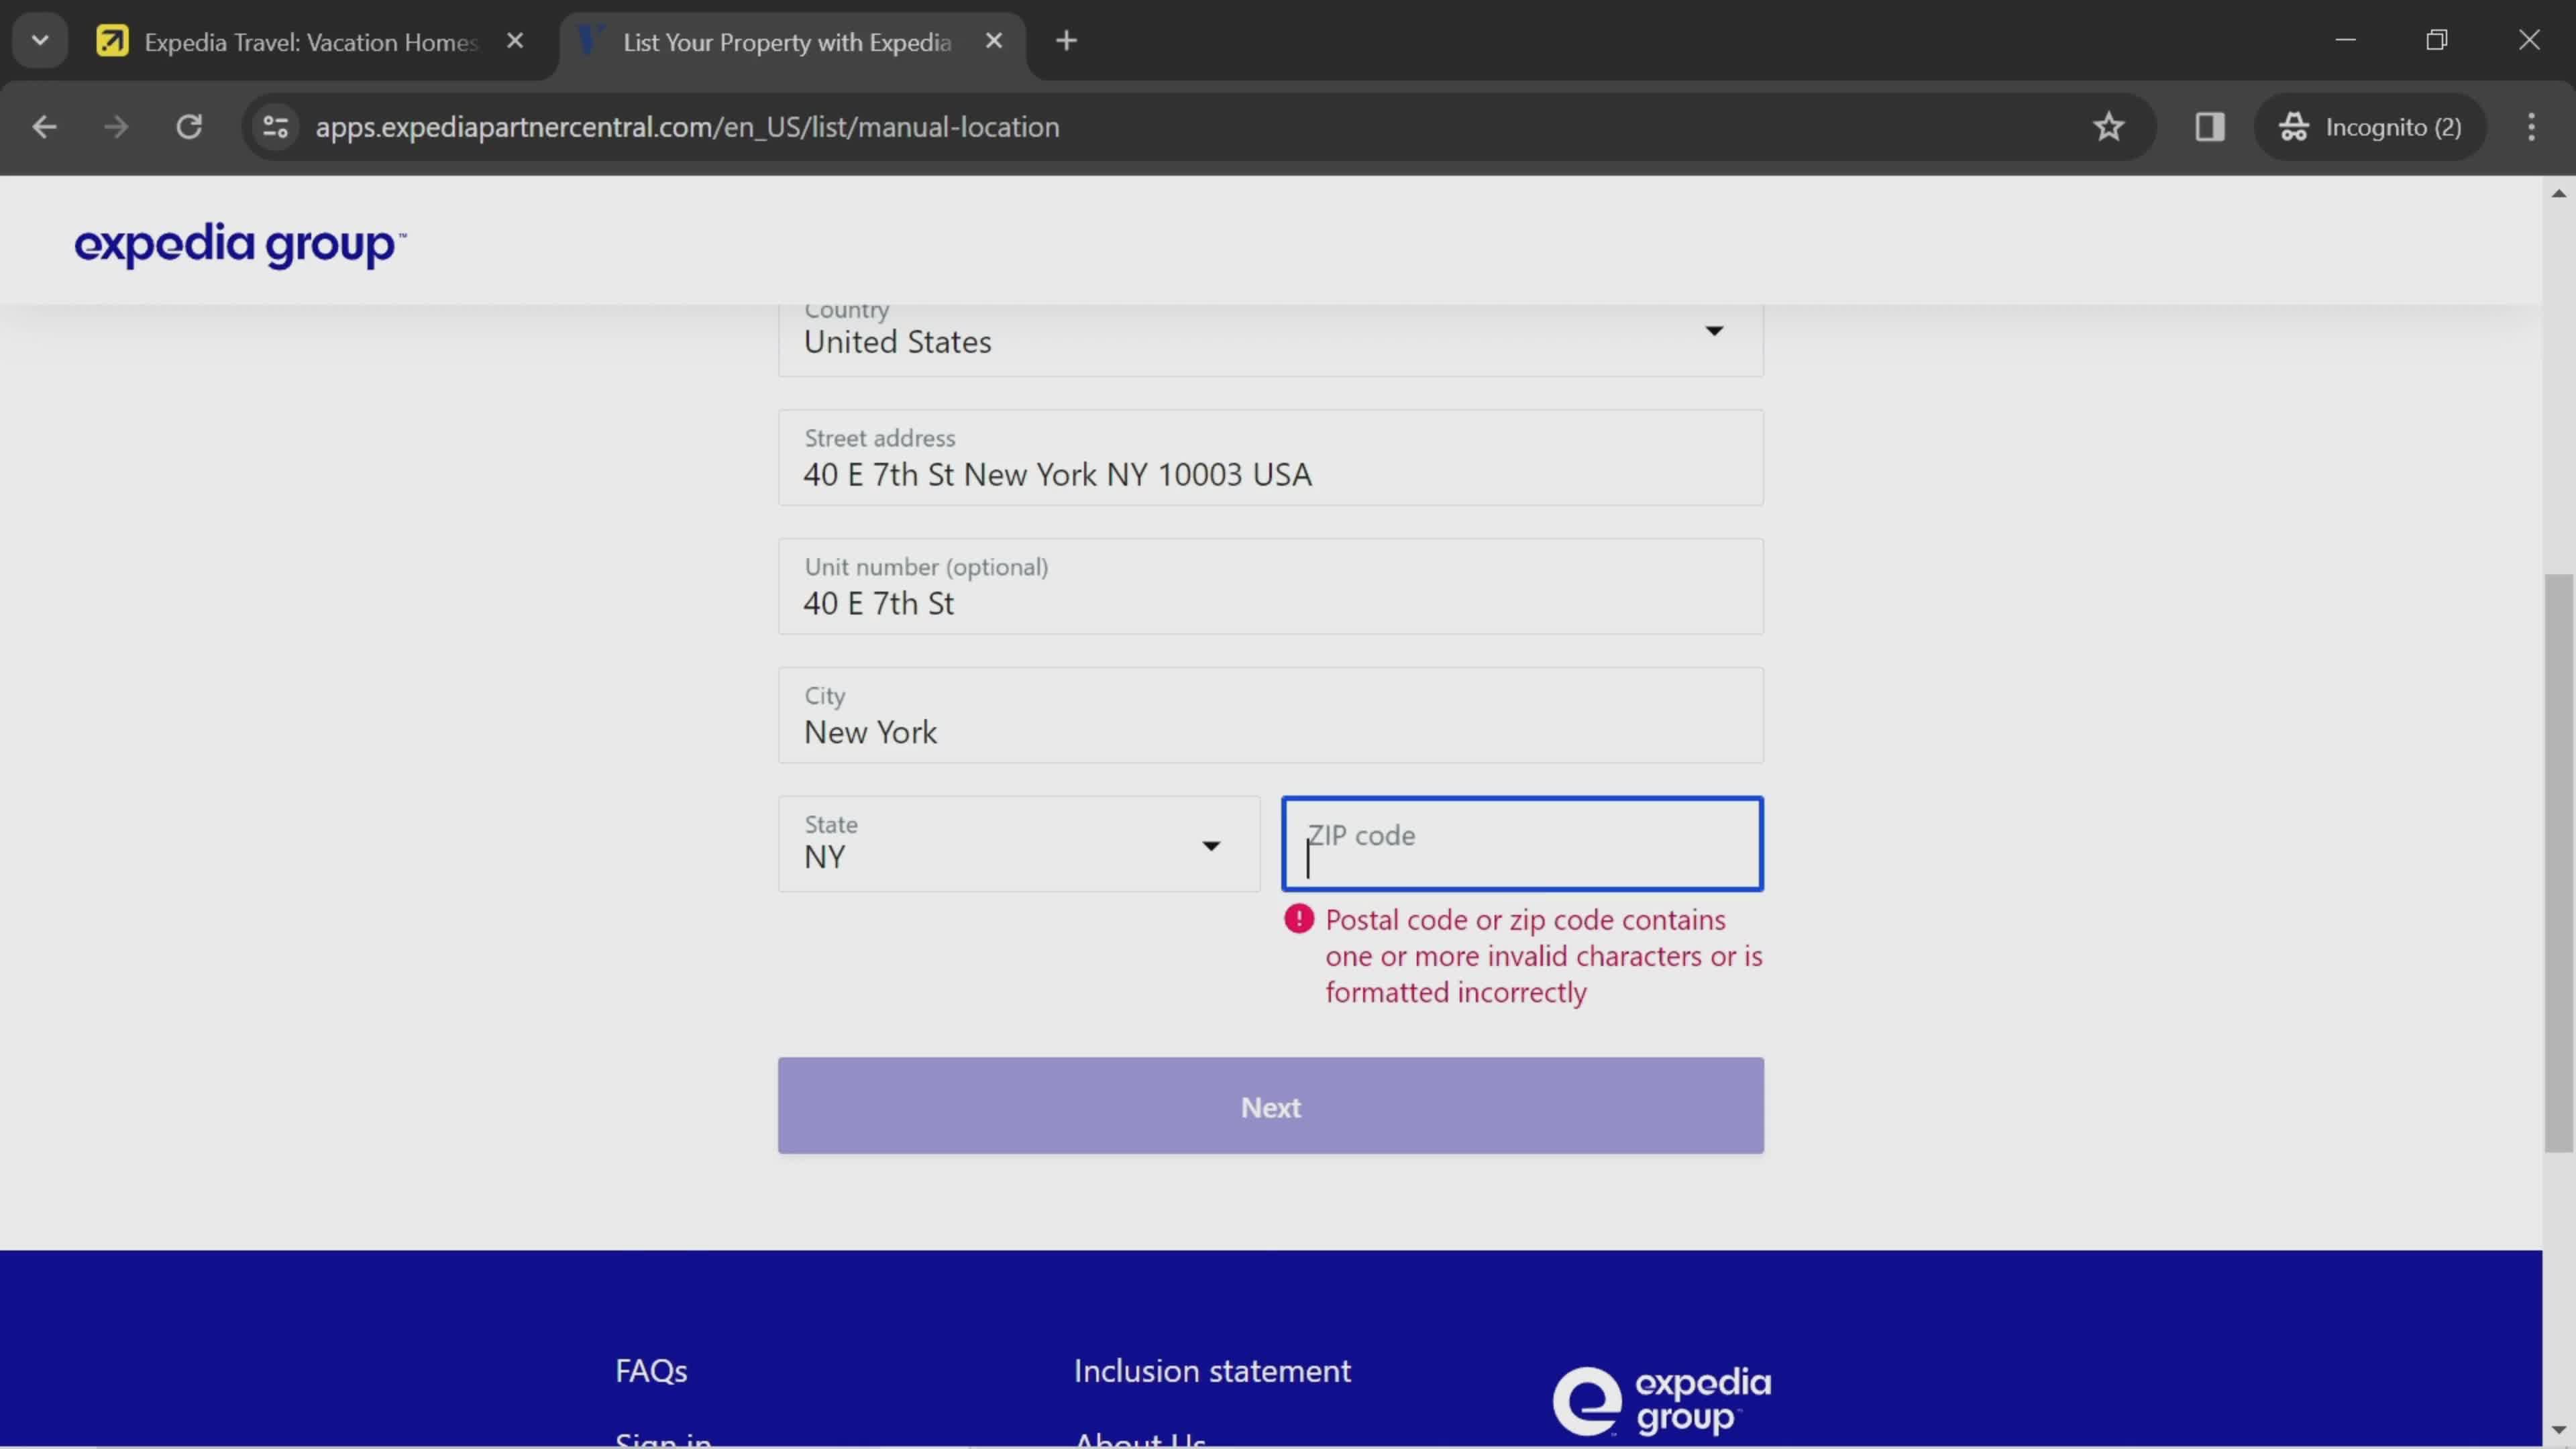Reload the current page
2576x1449 pixels.
(x=189, y=127)
